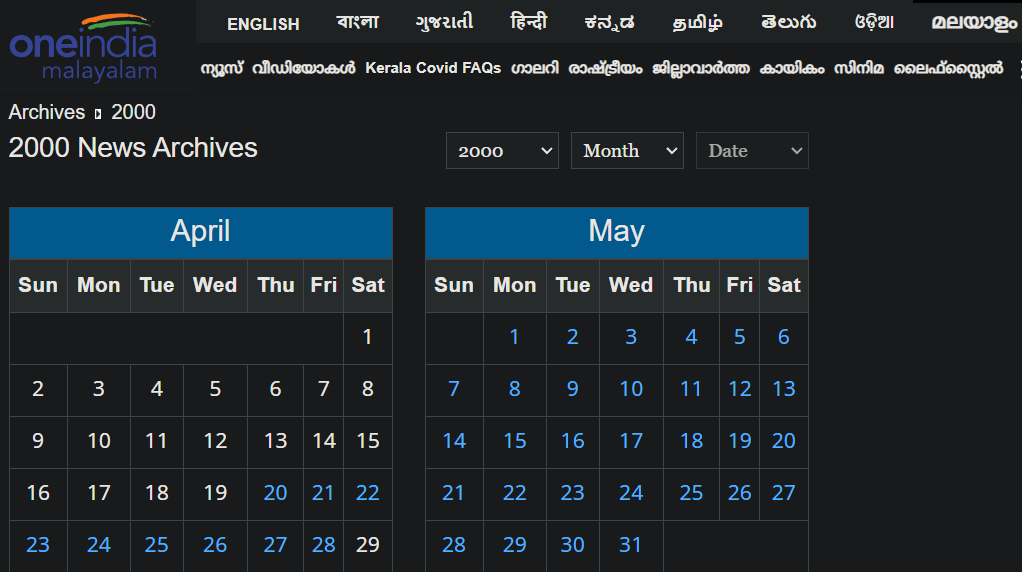This screenshot has height=572, width=1022.
Task: Open Kerala Covid FAQs page
Action: [433, 68]
